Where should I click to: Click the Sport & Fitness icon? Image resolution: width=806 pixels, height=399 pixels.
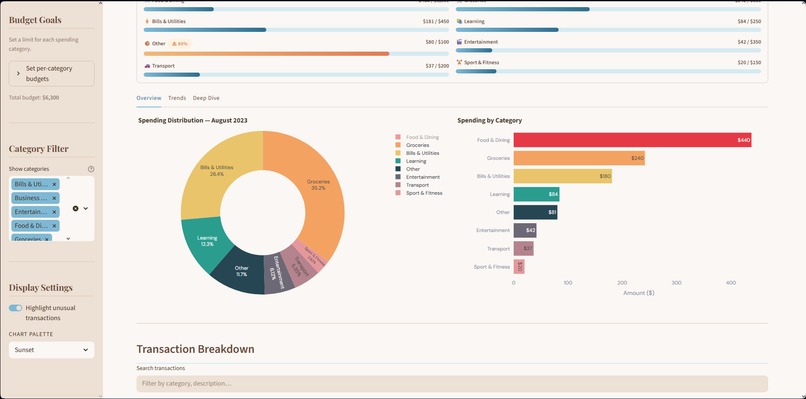pos(459,62)
